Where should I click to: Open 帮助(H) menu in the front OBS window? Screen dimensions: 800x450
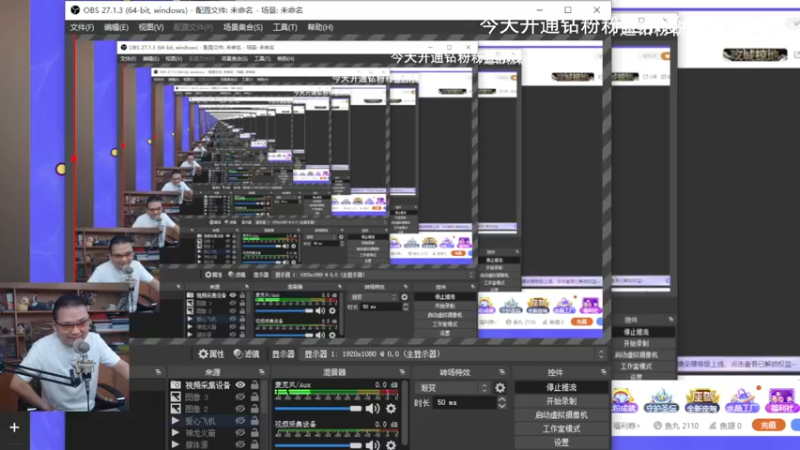point(320,27)
